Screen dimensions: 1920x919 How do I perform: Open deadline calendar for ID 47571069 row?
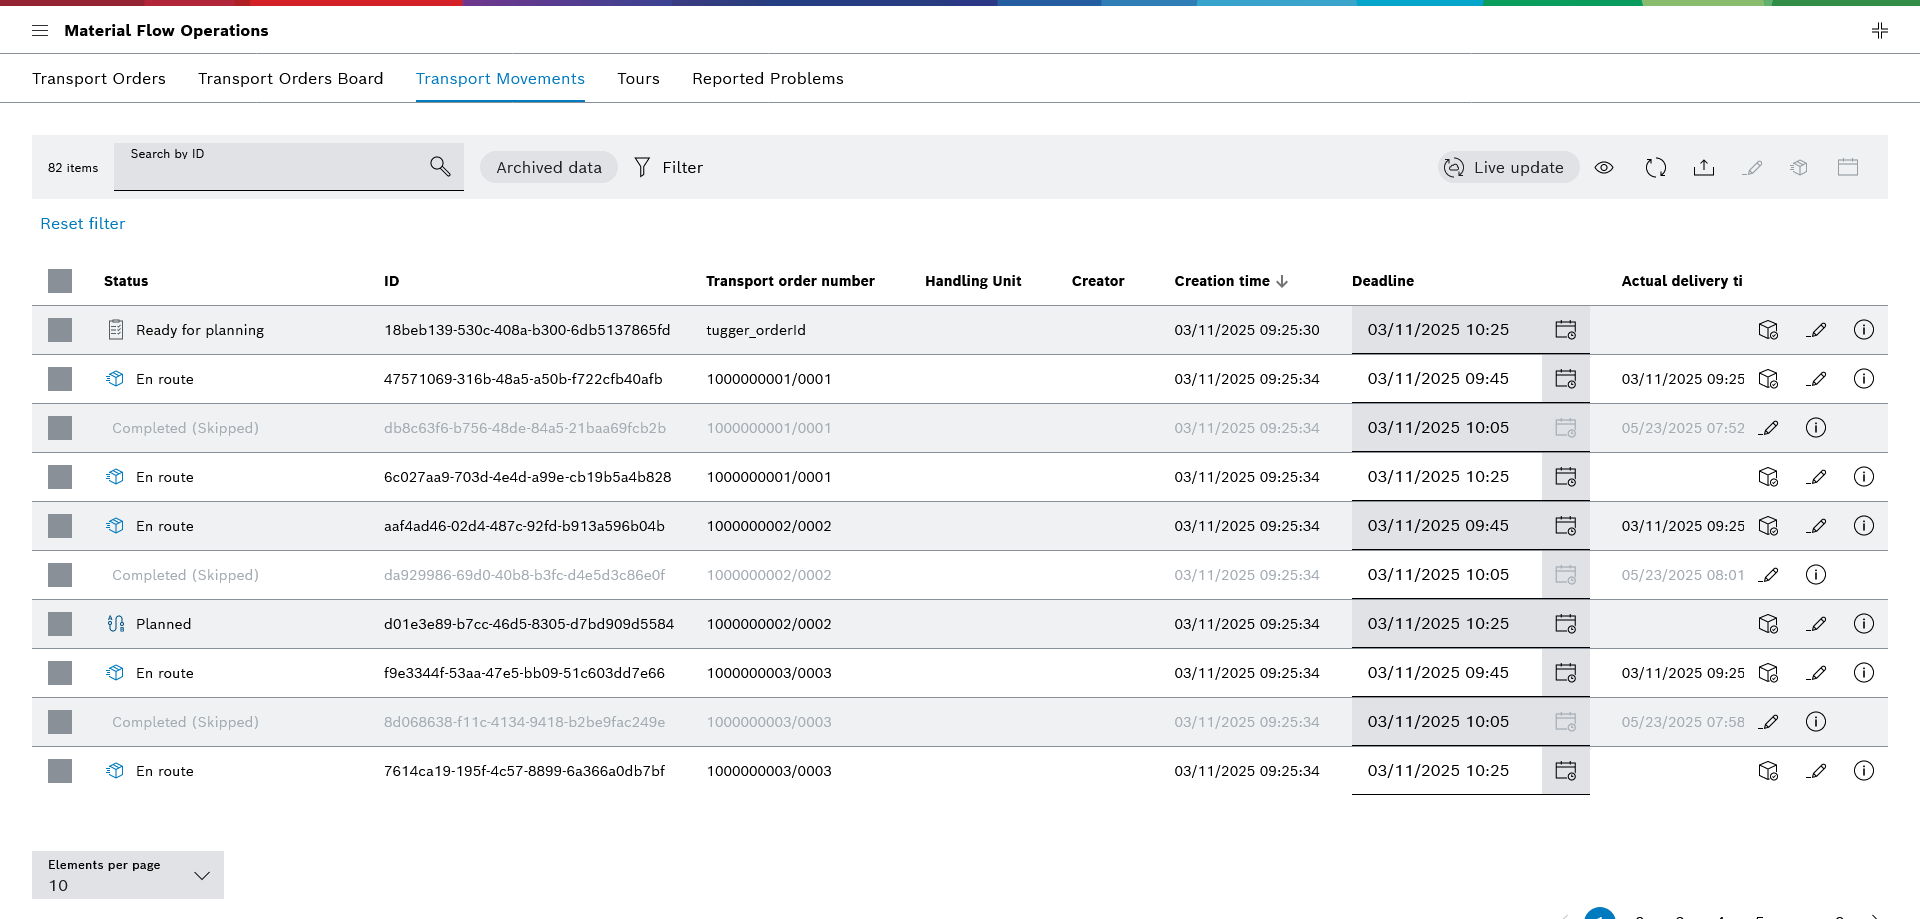(x=1566, y=379)
